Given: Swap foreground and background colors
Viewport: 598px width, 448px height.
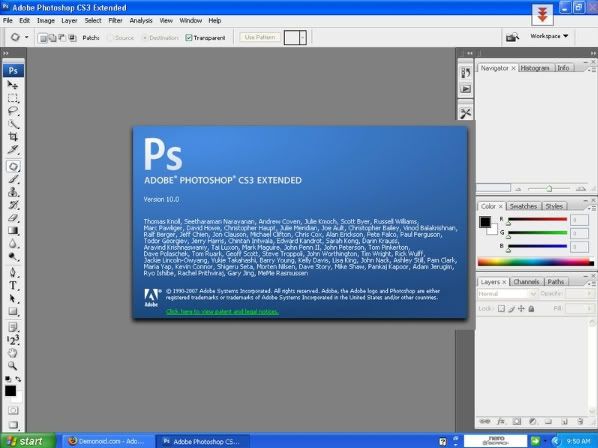Looking at the screenshot, I should (18, 379).
